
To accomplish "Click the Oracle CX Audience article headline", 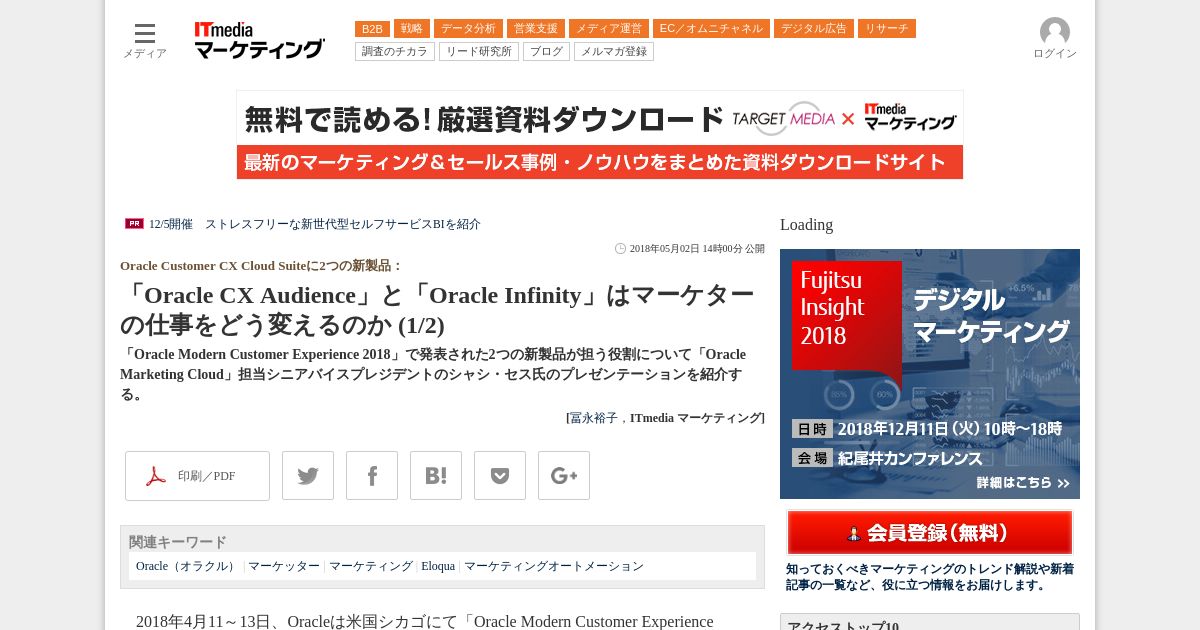I will pos(438,310).
